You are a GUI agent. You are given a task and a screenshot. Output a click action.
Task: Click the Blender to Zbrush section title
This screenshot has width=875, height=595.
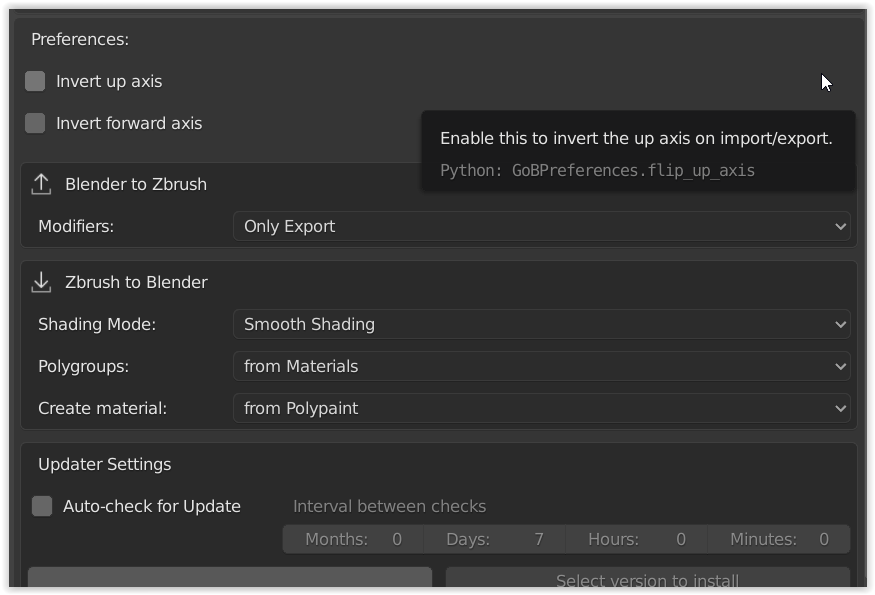click(136, 184)
